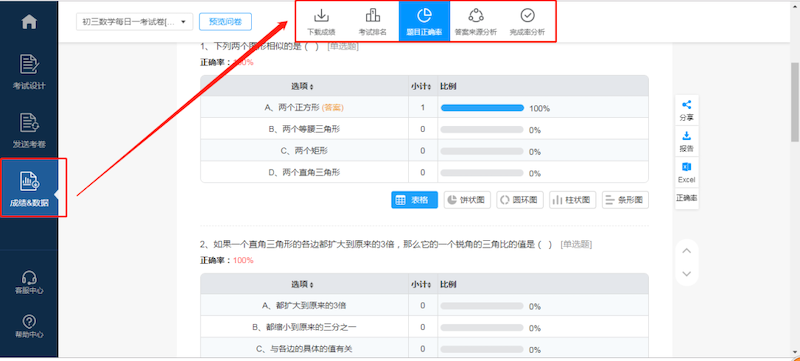Sort question 1 table by 小计 column
Screen dimensions: 800x361
pos(421,86)
